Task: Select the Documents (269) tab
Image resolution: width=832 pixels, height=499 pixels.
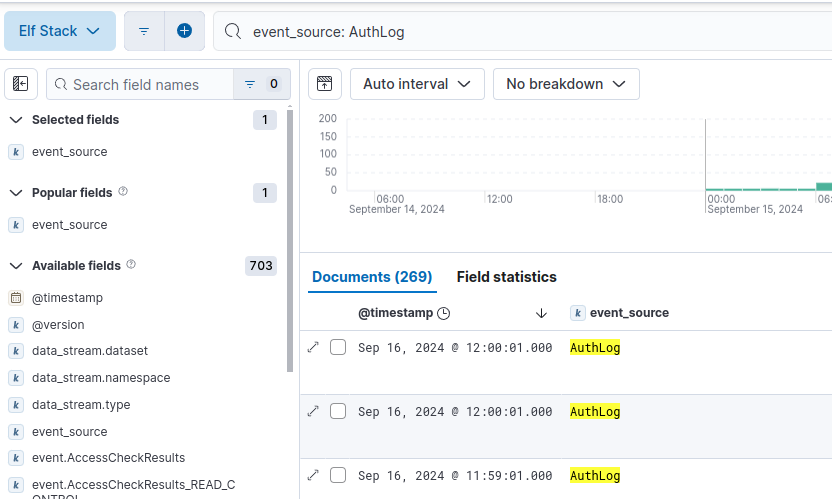Action: 372,277
